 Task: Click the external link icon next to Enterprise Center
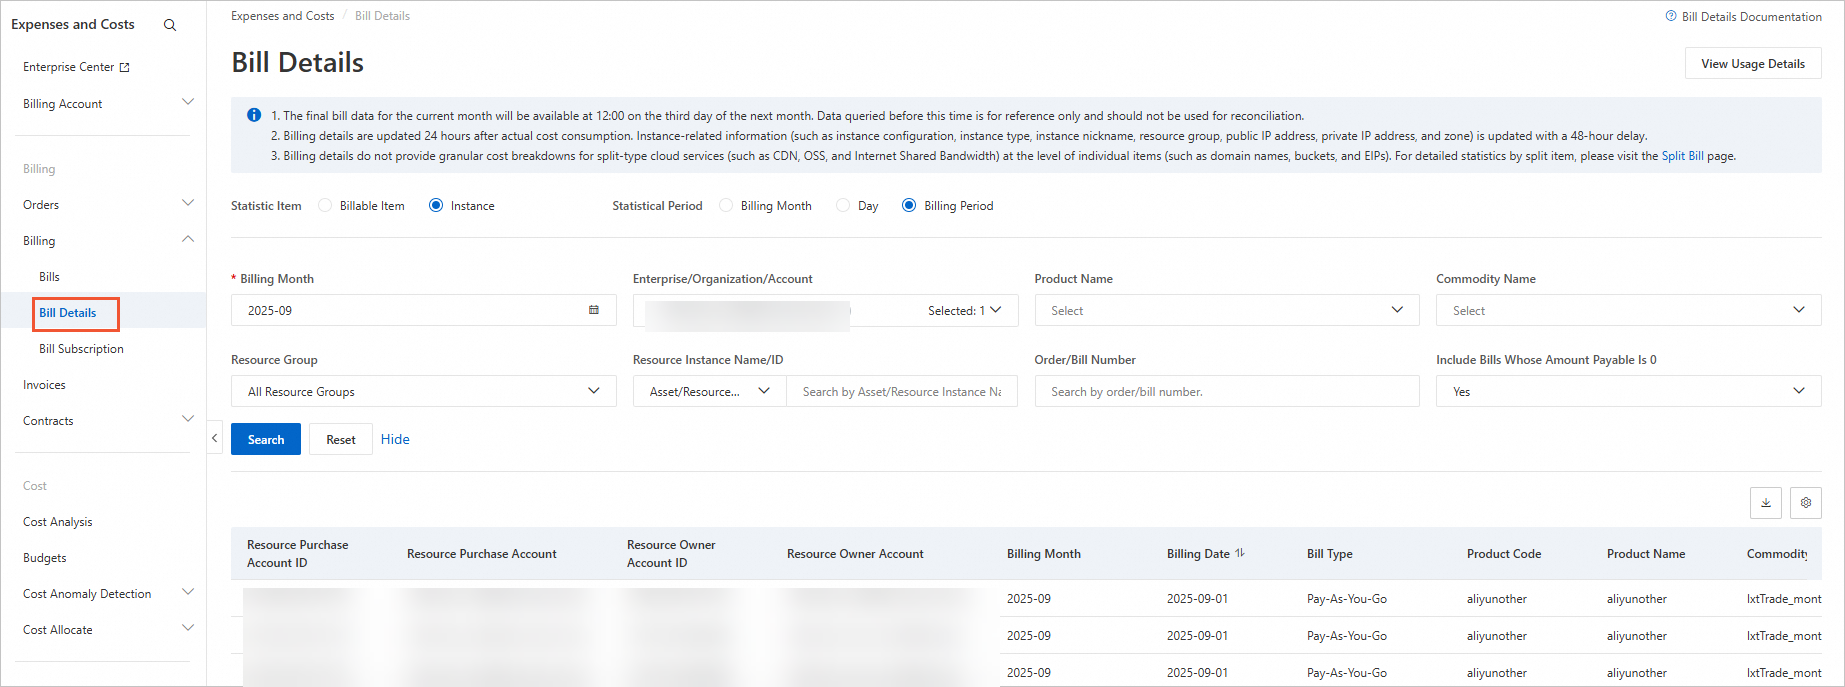click(125, 68)
